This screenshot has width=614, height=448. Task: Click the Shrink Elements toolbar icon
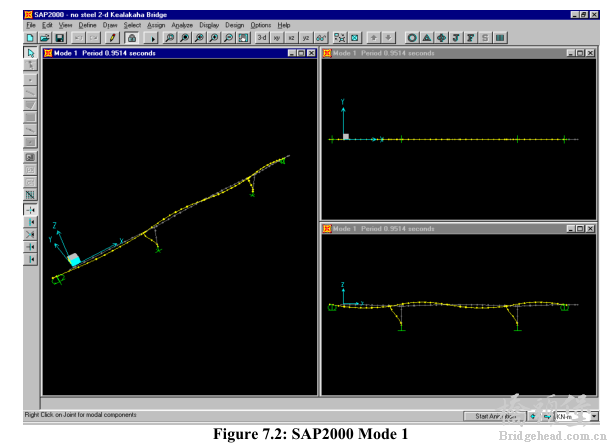(x=340, y=38)
